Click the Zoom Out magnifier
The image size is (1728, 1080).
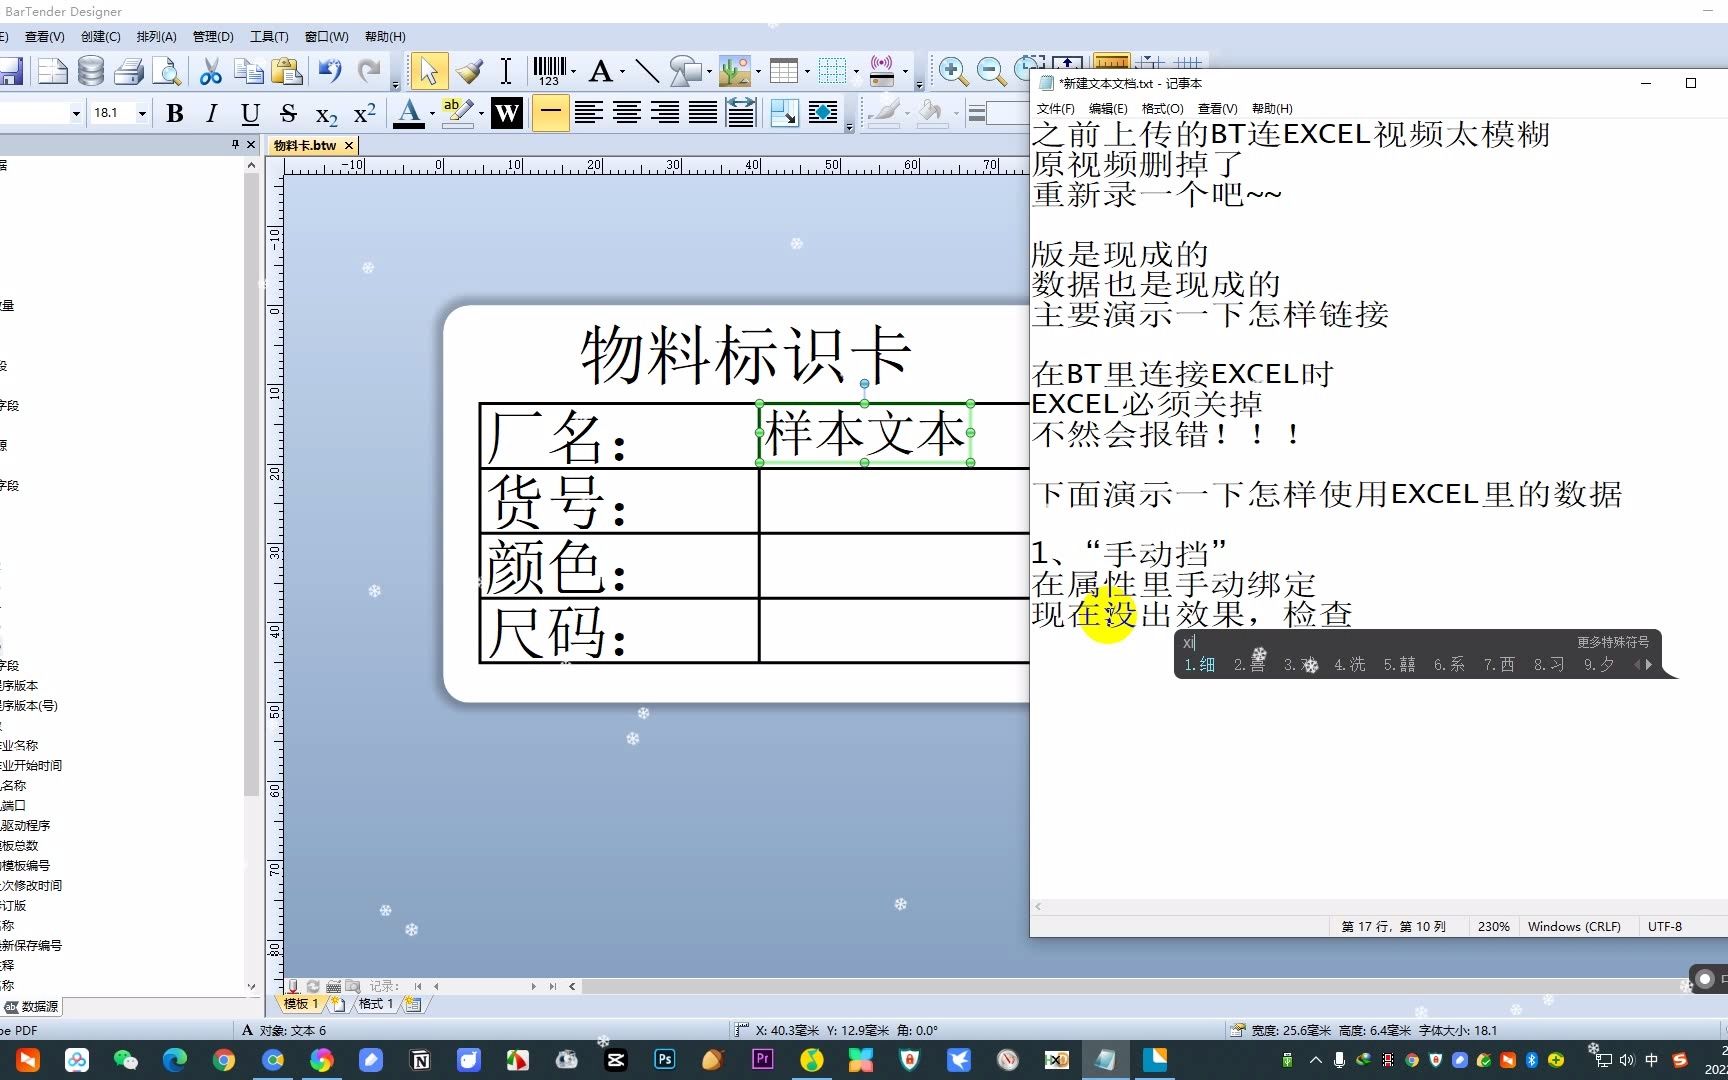point(991,71)
